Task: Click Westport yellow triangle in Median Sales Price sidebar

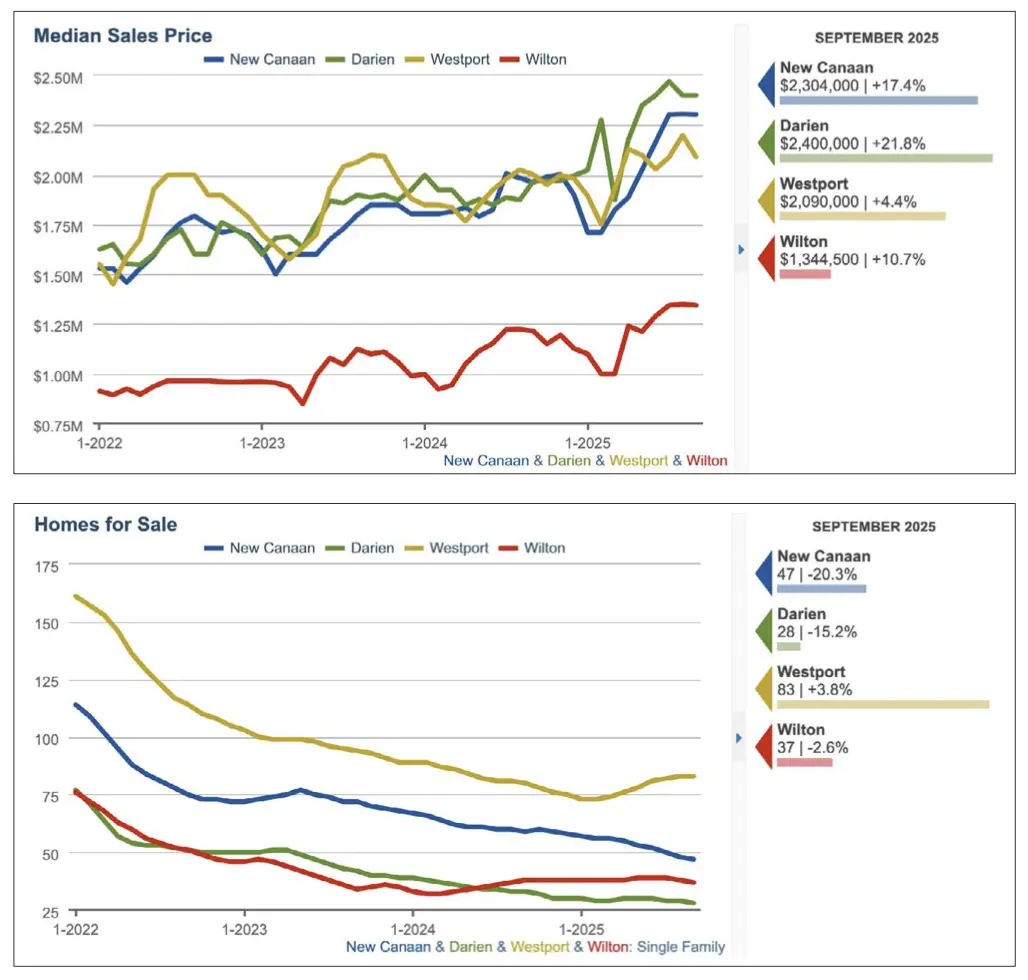Action: tap(765, 197)
